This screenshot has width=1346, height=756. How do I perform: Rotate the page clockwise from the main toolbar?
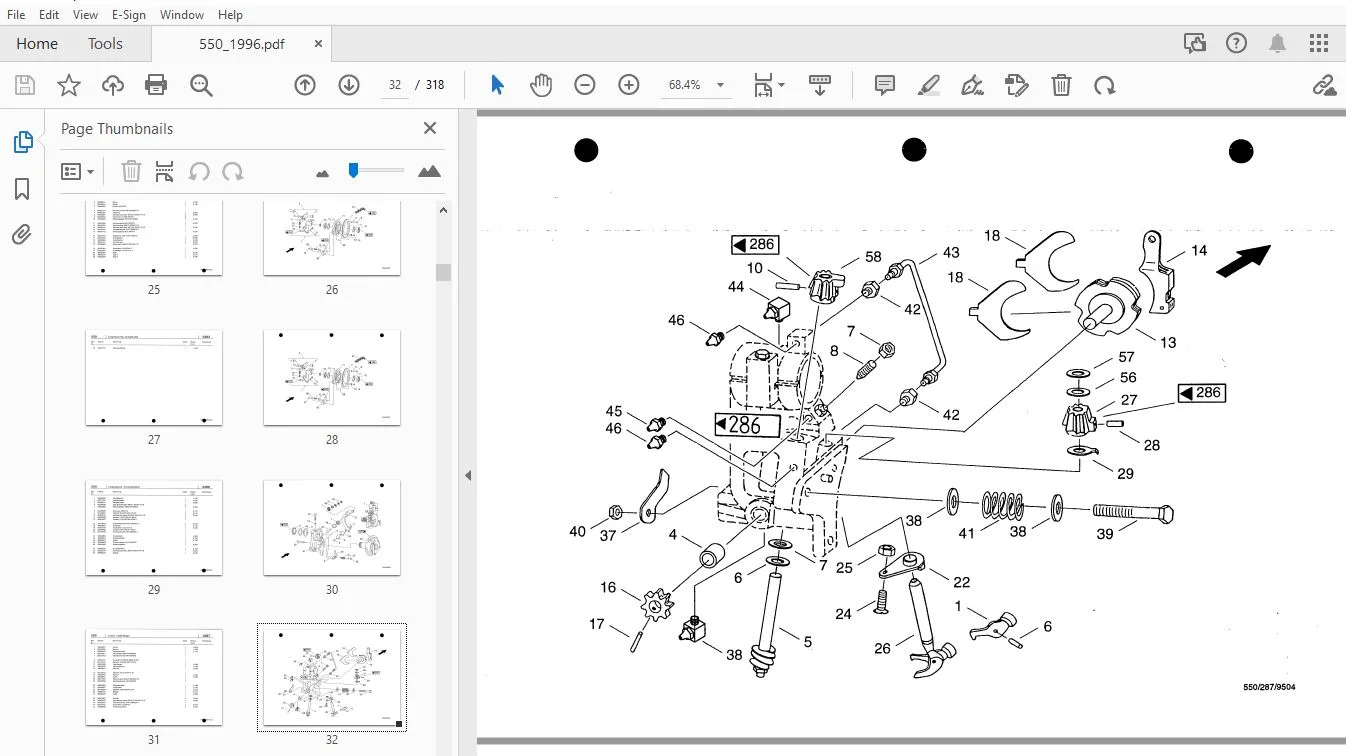coord(1105,86)
